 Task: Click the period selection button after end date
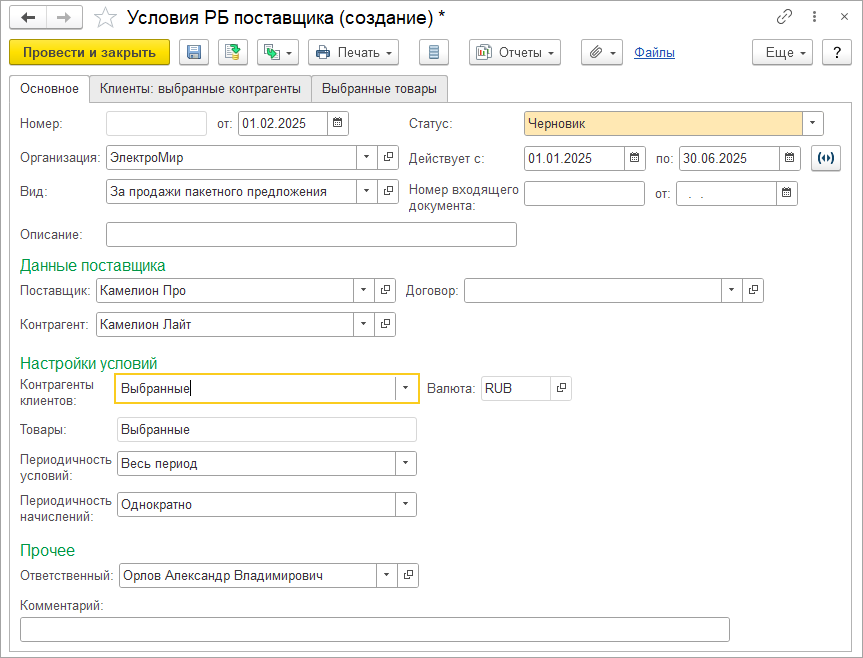pyautogui.click(x=826, y=158)
